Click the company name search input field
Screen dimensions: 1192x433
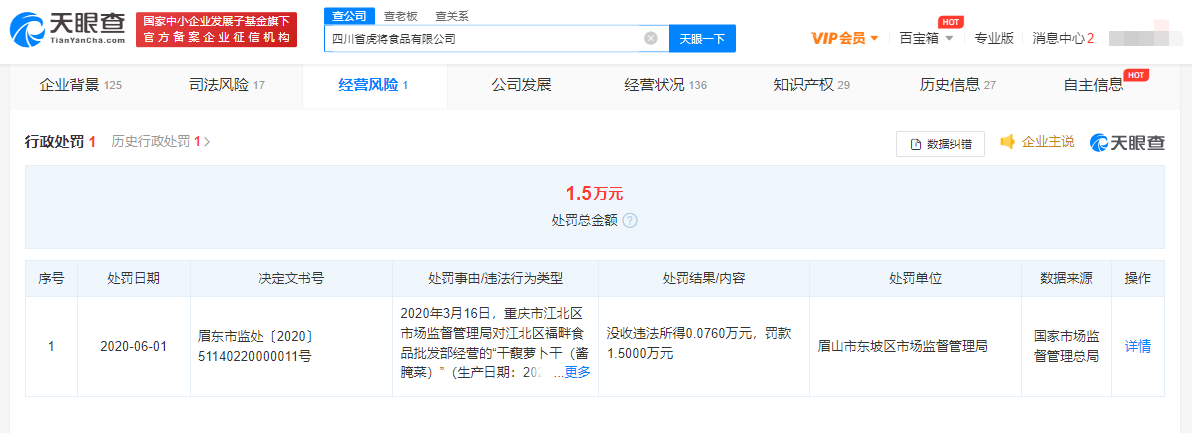point(485,39)
